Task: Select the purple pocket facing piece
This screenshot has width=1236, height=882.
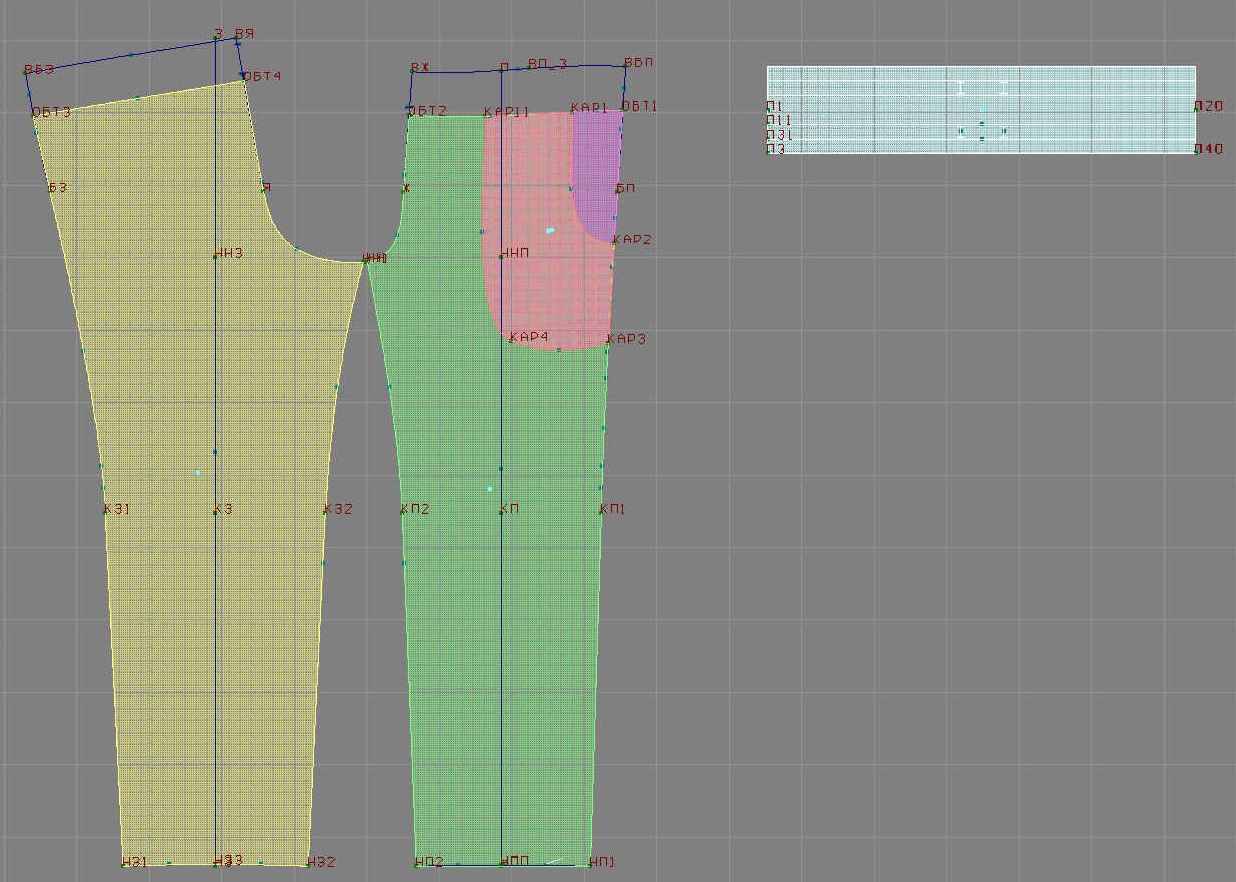Action: (596, 170)
